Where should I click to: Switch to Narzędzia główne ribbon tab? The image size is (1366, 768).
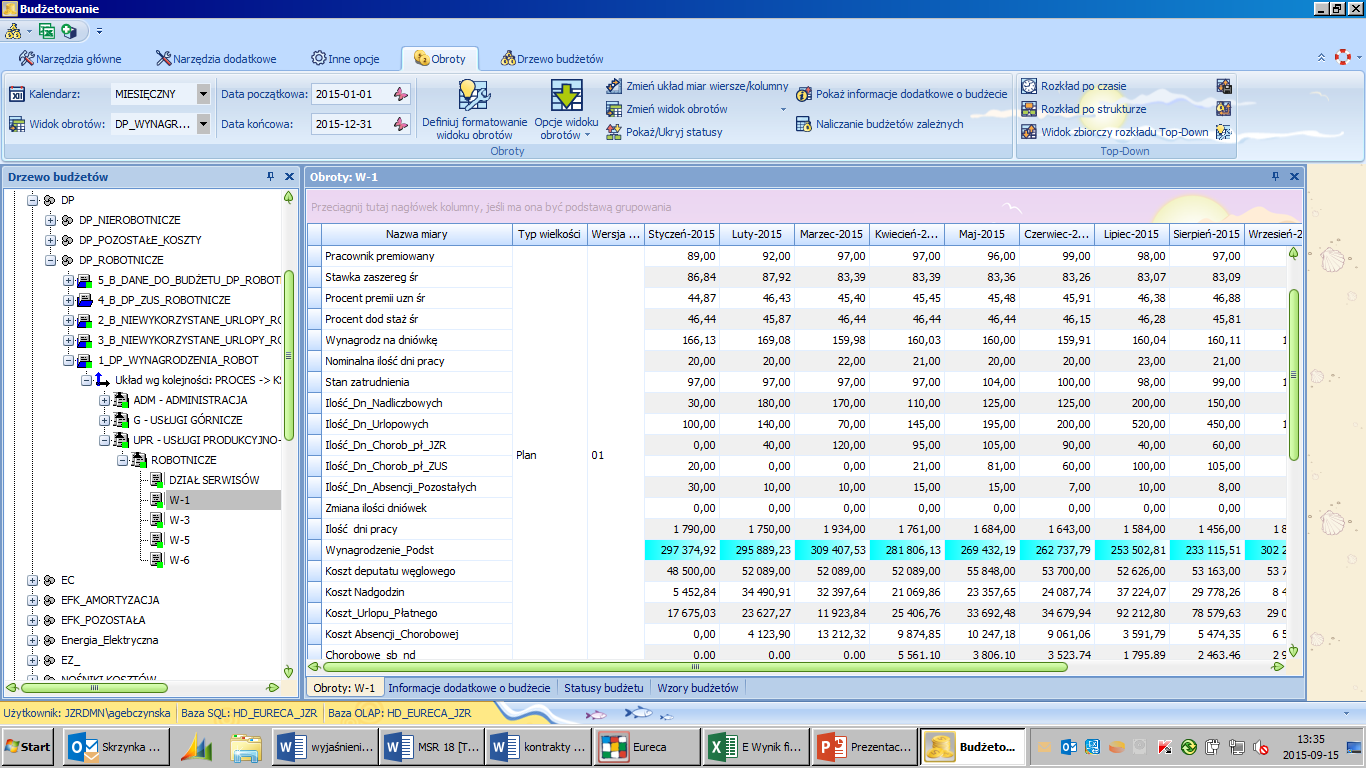(73, 59)
